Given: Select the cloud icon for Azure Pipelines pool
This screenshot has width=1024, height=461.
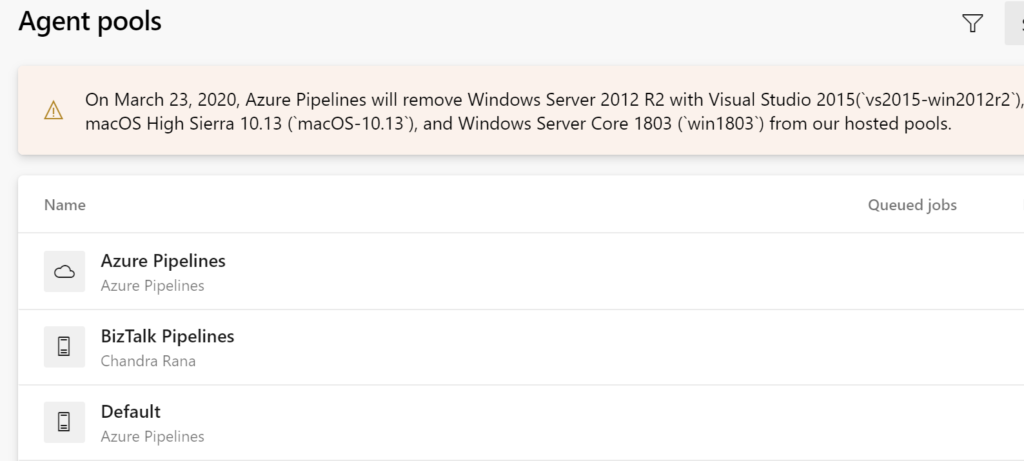Looking at the screenshot, I should pyautogui.click(x=64, y=271).
